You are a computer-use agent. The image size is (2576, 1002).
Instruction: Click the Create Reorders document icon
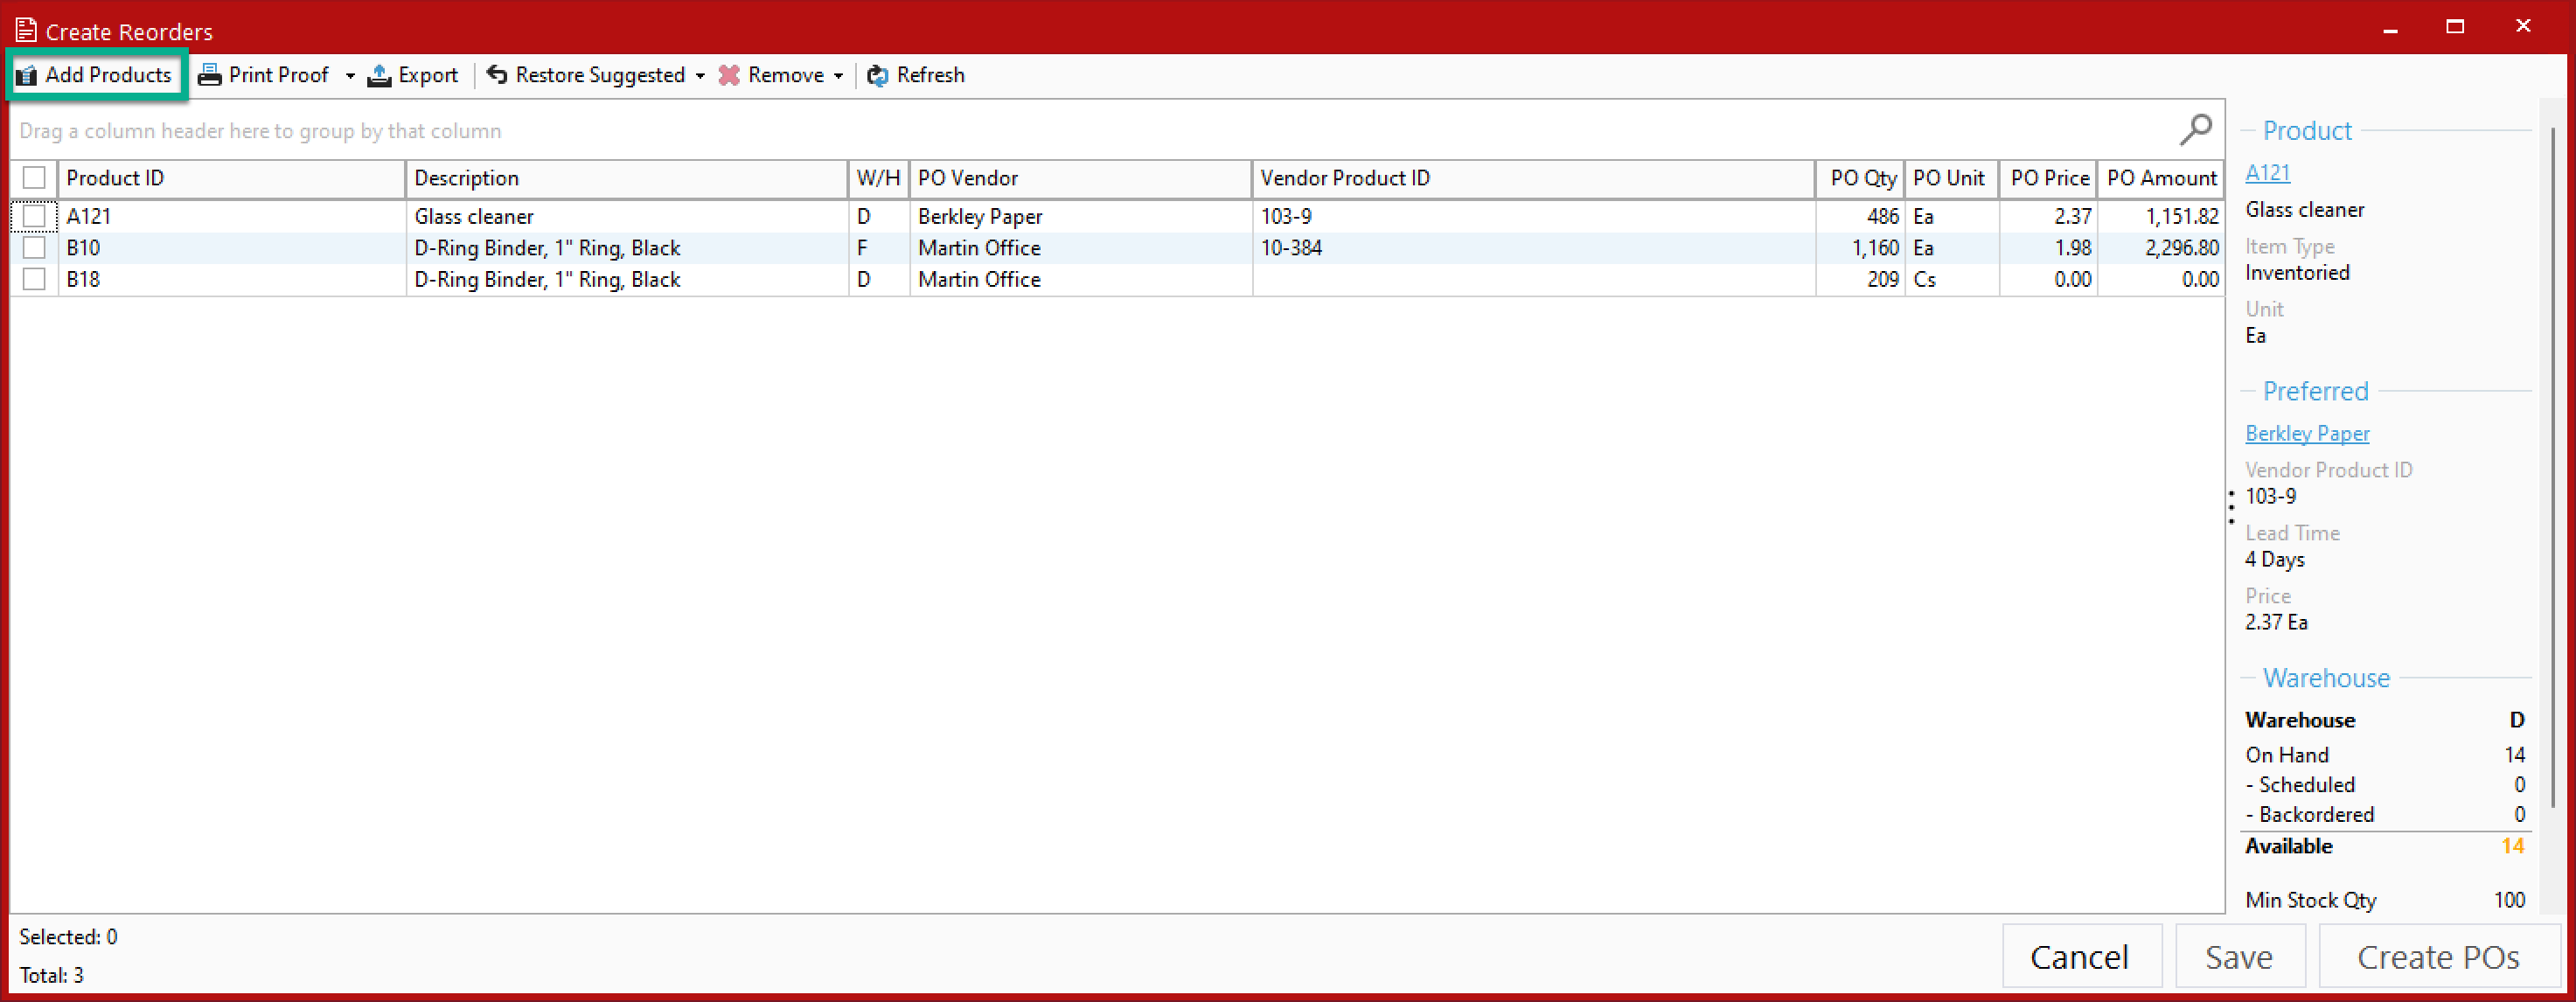point(26,29)
